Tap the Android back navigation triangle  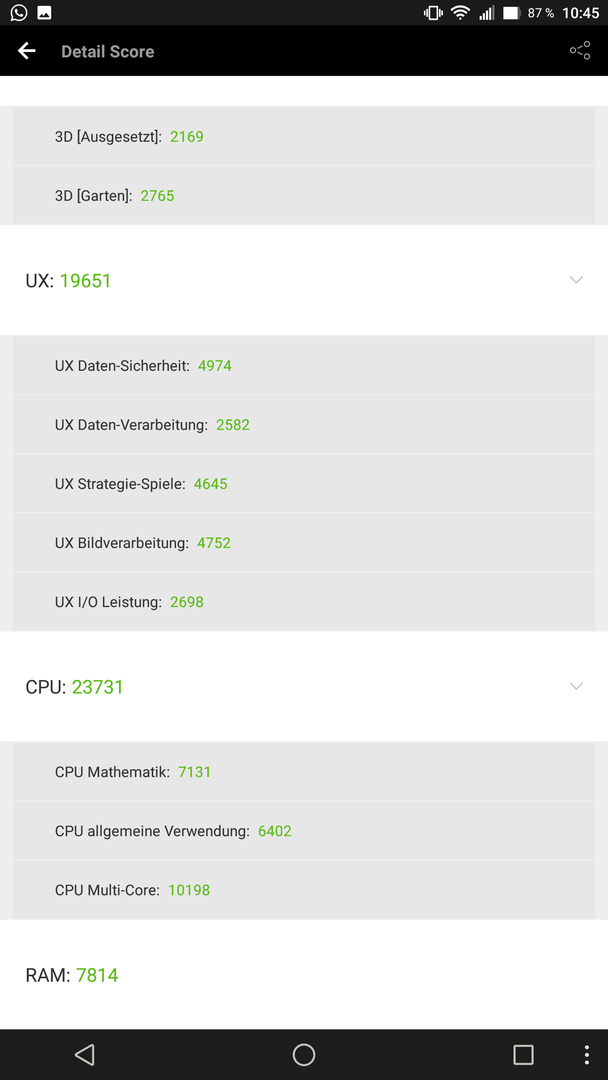click(84, 1055)
